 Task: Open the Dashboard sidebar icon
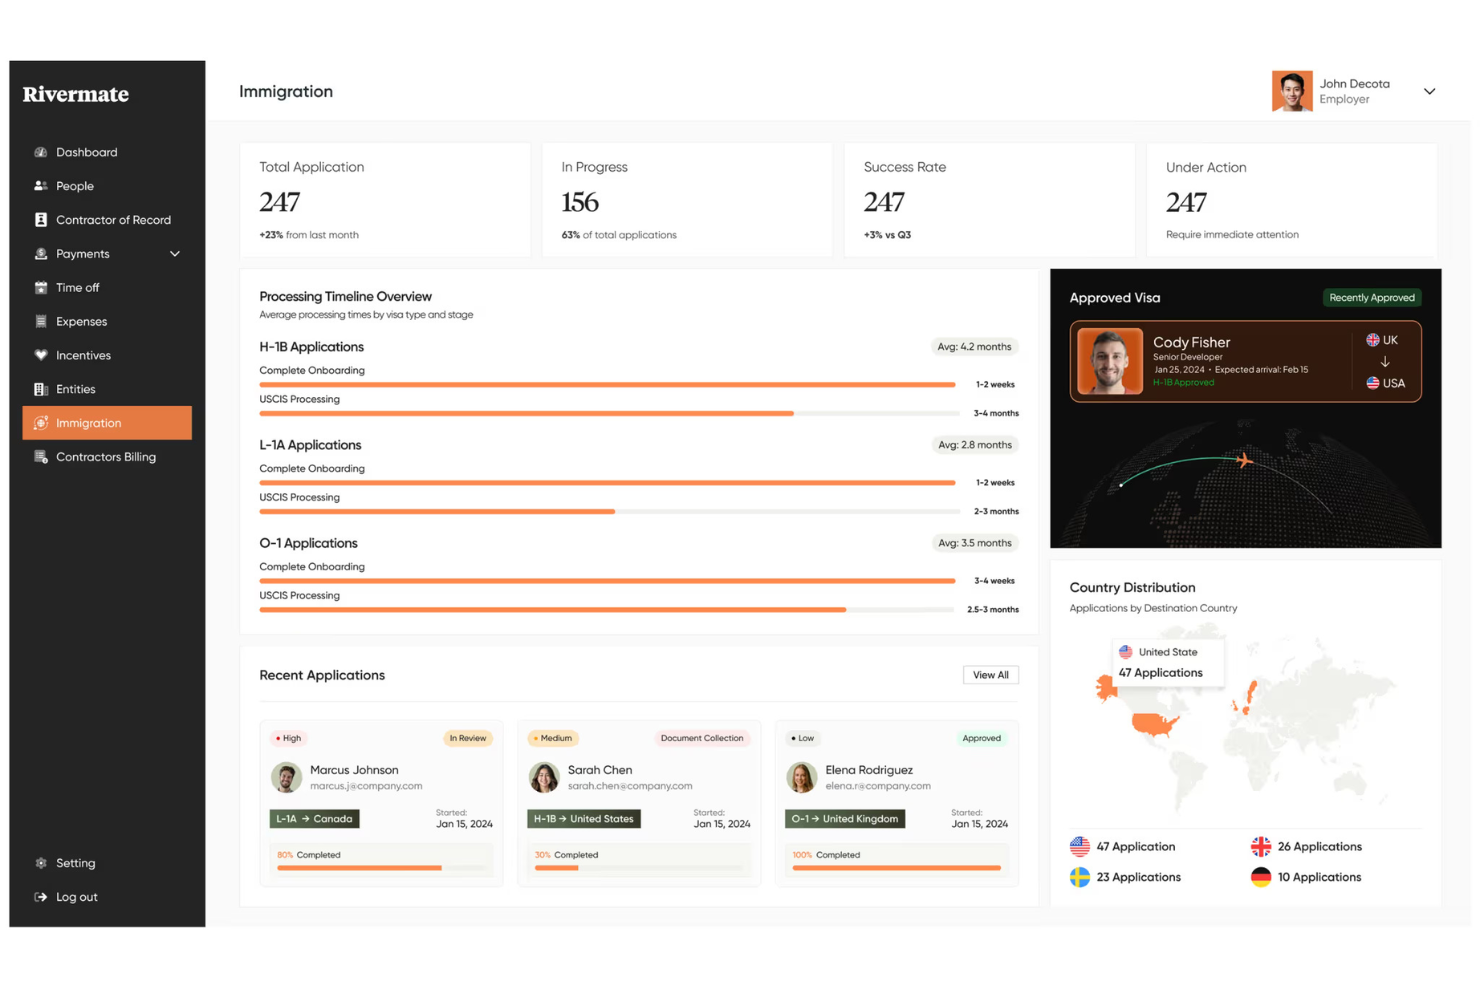(41, 152)
